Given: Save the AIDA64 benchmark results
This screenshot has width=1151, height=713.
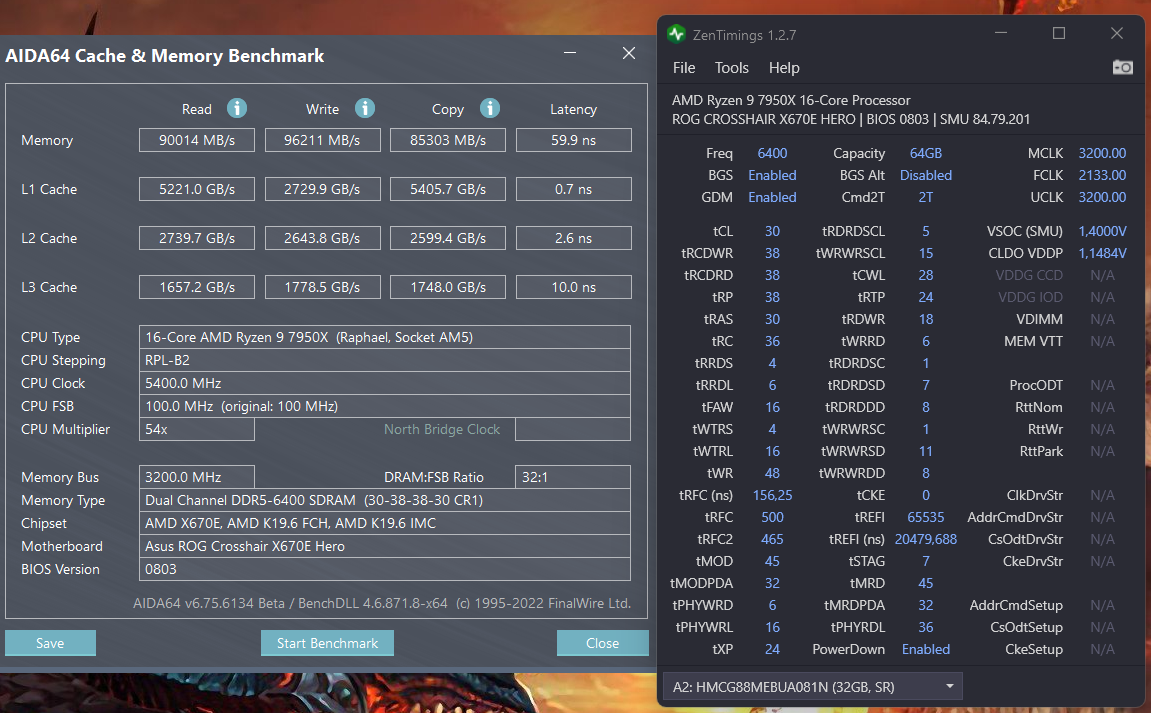Looking at the screenshot, I should (x=50, y=643).
